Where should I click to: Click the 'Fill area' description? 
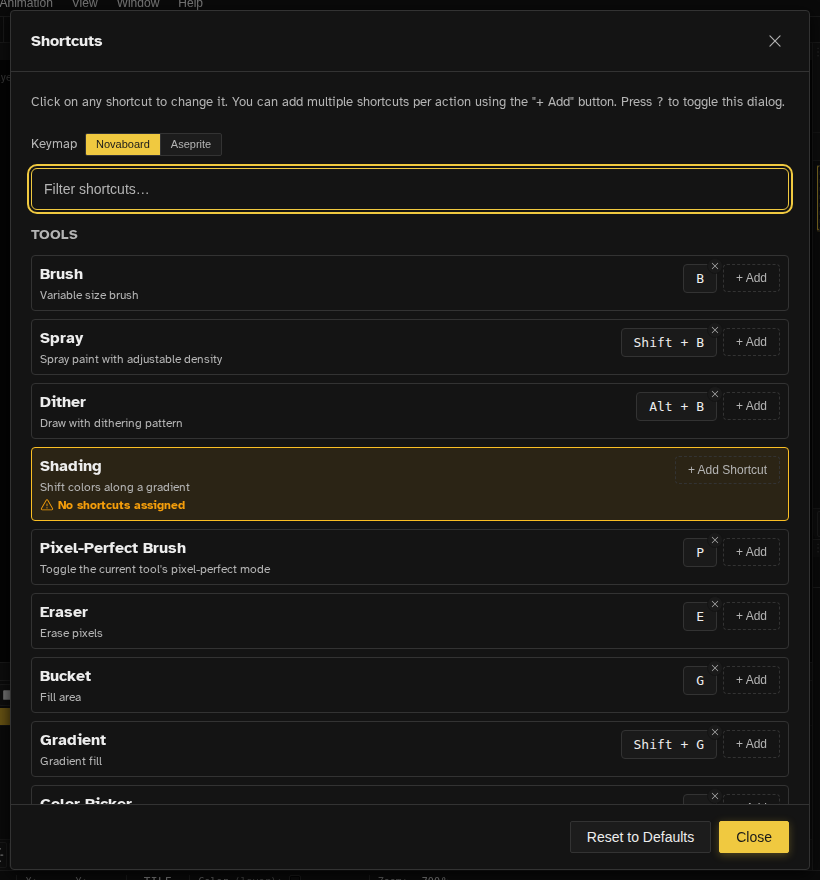pyautogui.click(x=61, y=697)
